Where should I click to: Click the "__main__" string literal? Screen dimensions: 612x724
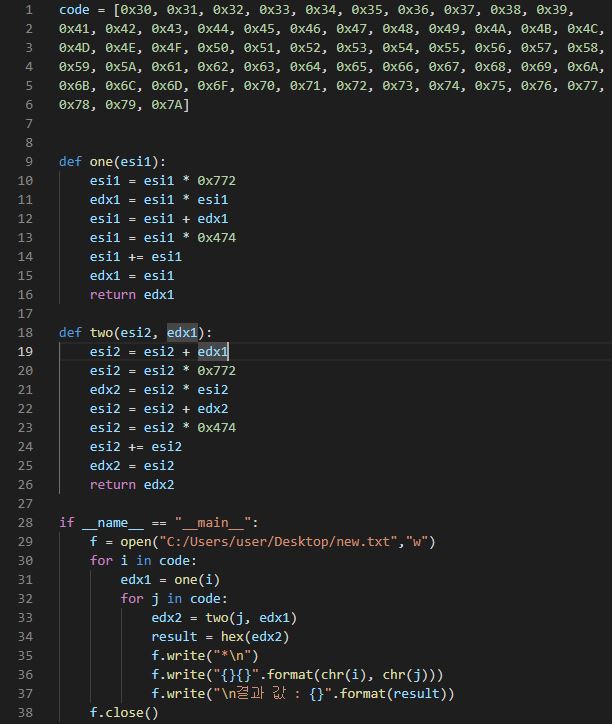213,523
